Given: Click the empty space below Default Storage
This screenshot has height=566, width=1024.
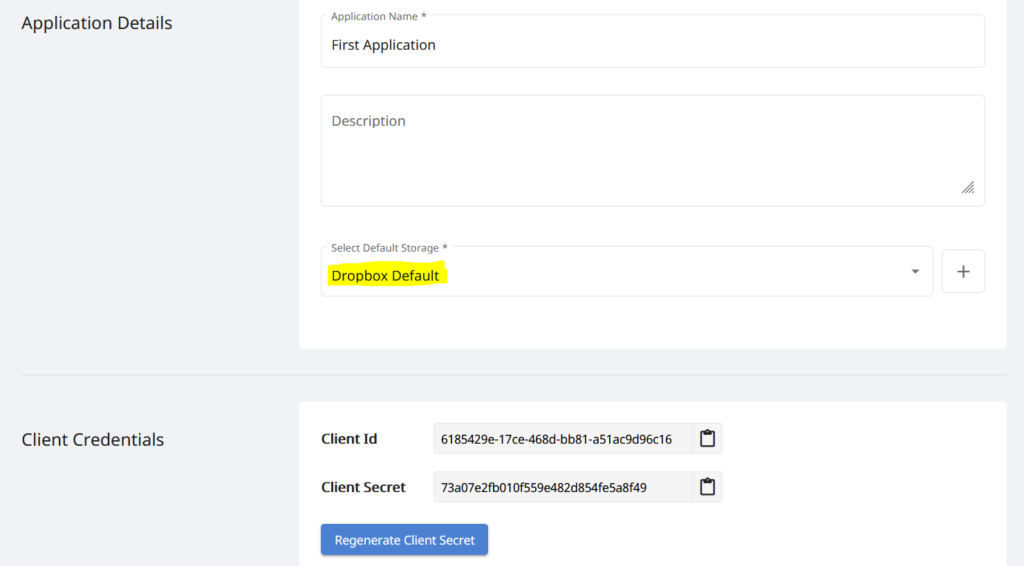Looking at the screenshot, I should point(650,323).
